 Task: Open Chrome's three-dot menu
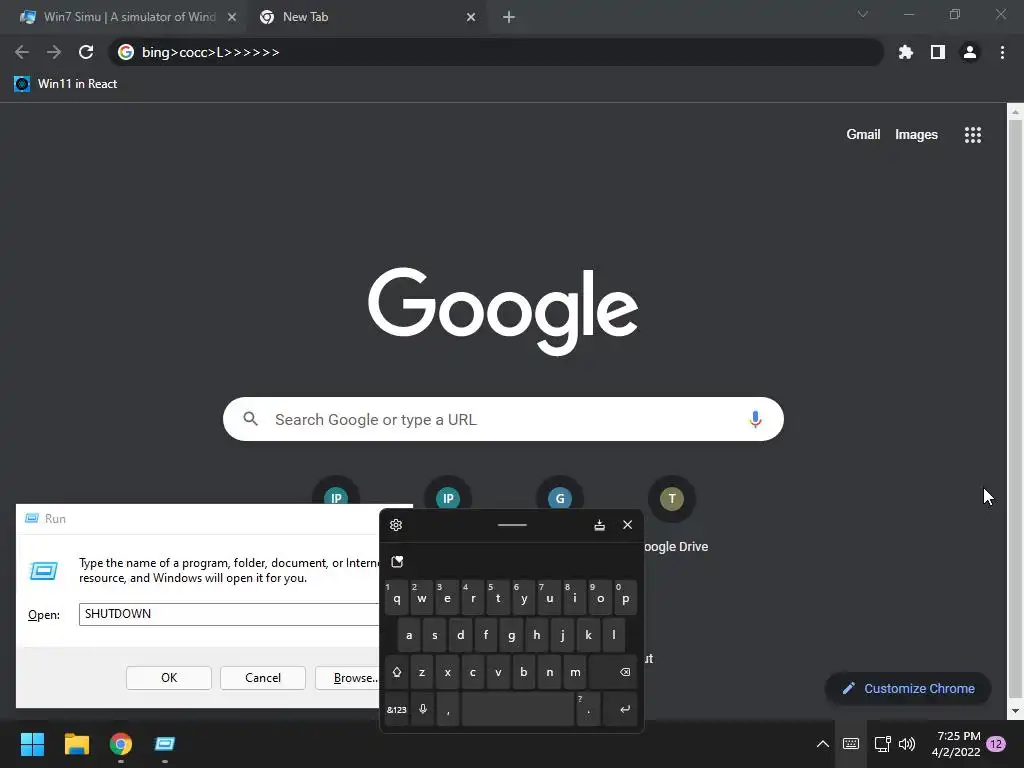click(1002, 52)
